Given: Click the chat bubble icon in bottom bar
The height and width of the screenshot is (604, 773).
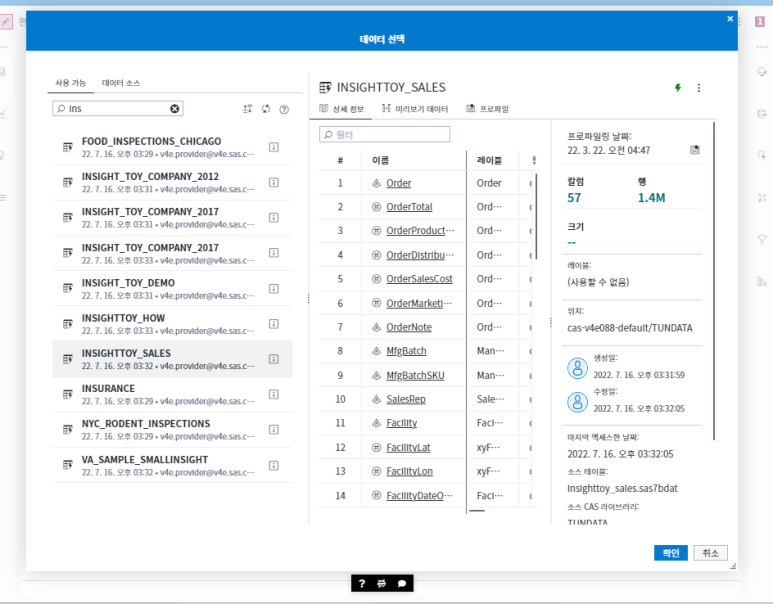Looking at the screenshot, I should point(402,583).
